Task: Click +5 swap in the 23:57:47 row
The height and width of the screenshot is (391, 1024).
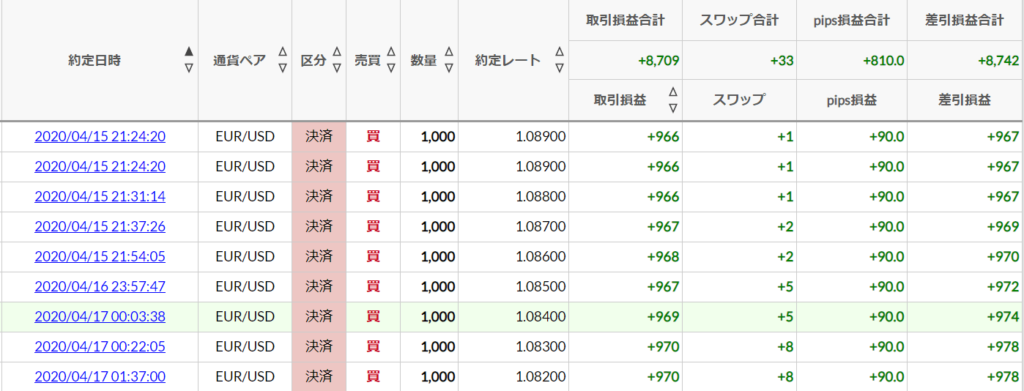Action: [x=786, y=287]
